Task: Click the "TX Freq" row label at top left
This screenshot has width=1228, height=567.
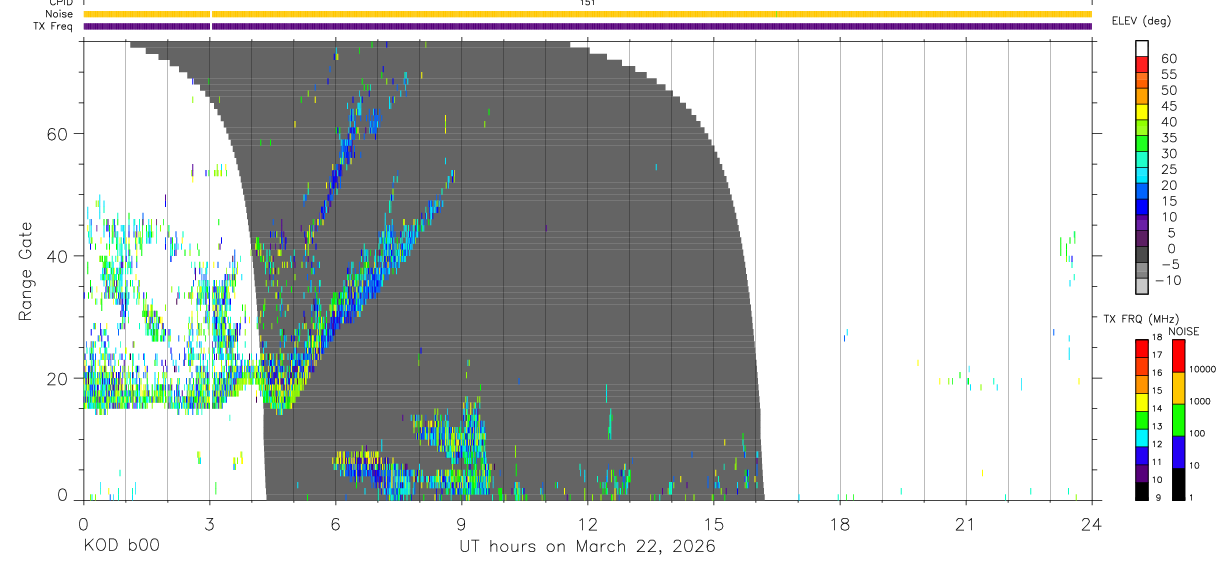Action: (54, 26)
